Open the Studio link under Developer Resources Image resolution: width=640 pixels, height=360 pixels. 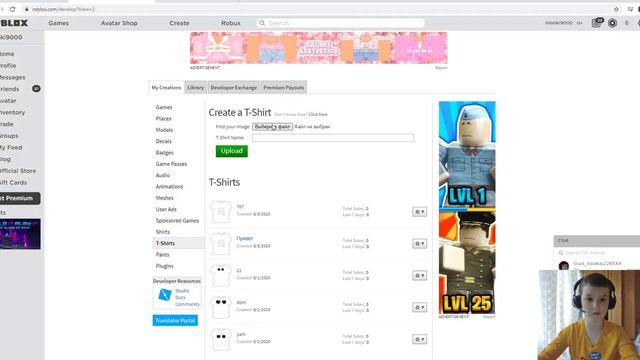pyautogui.click(x=182, y=291)
